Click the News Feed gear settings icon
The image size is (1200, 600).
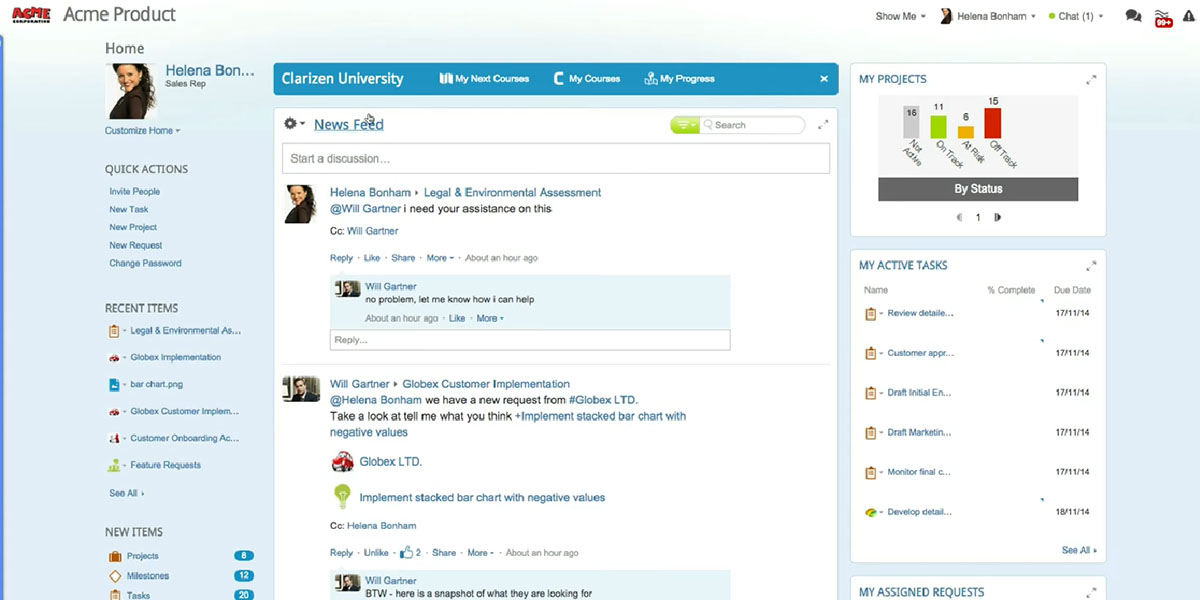click(x=293, y=124)
